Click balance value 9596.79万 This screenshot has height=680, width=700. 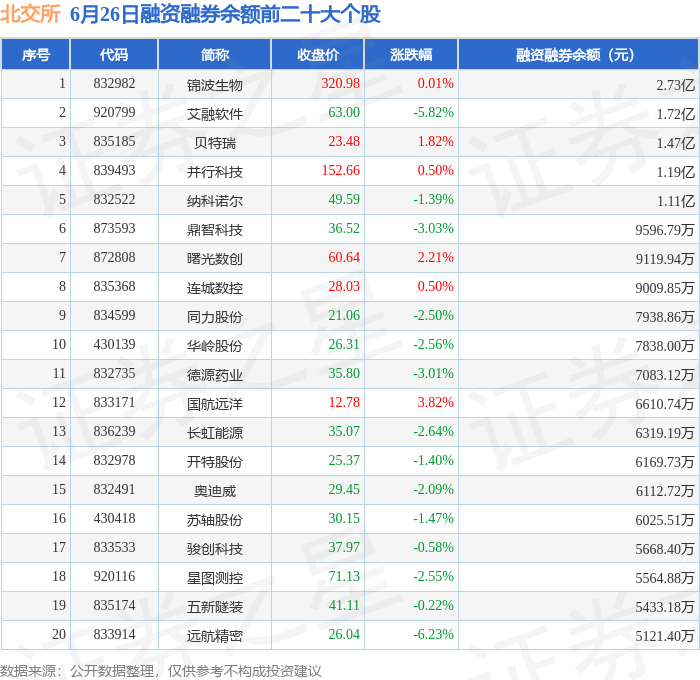[665, 230]
